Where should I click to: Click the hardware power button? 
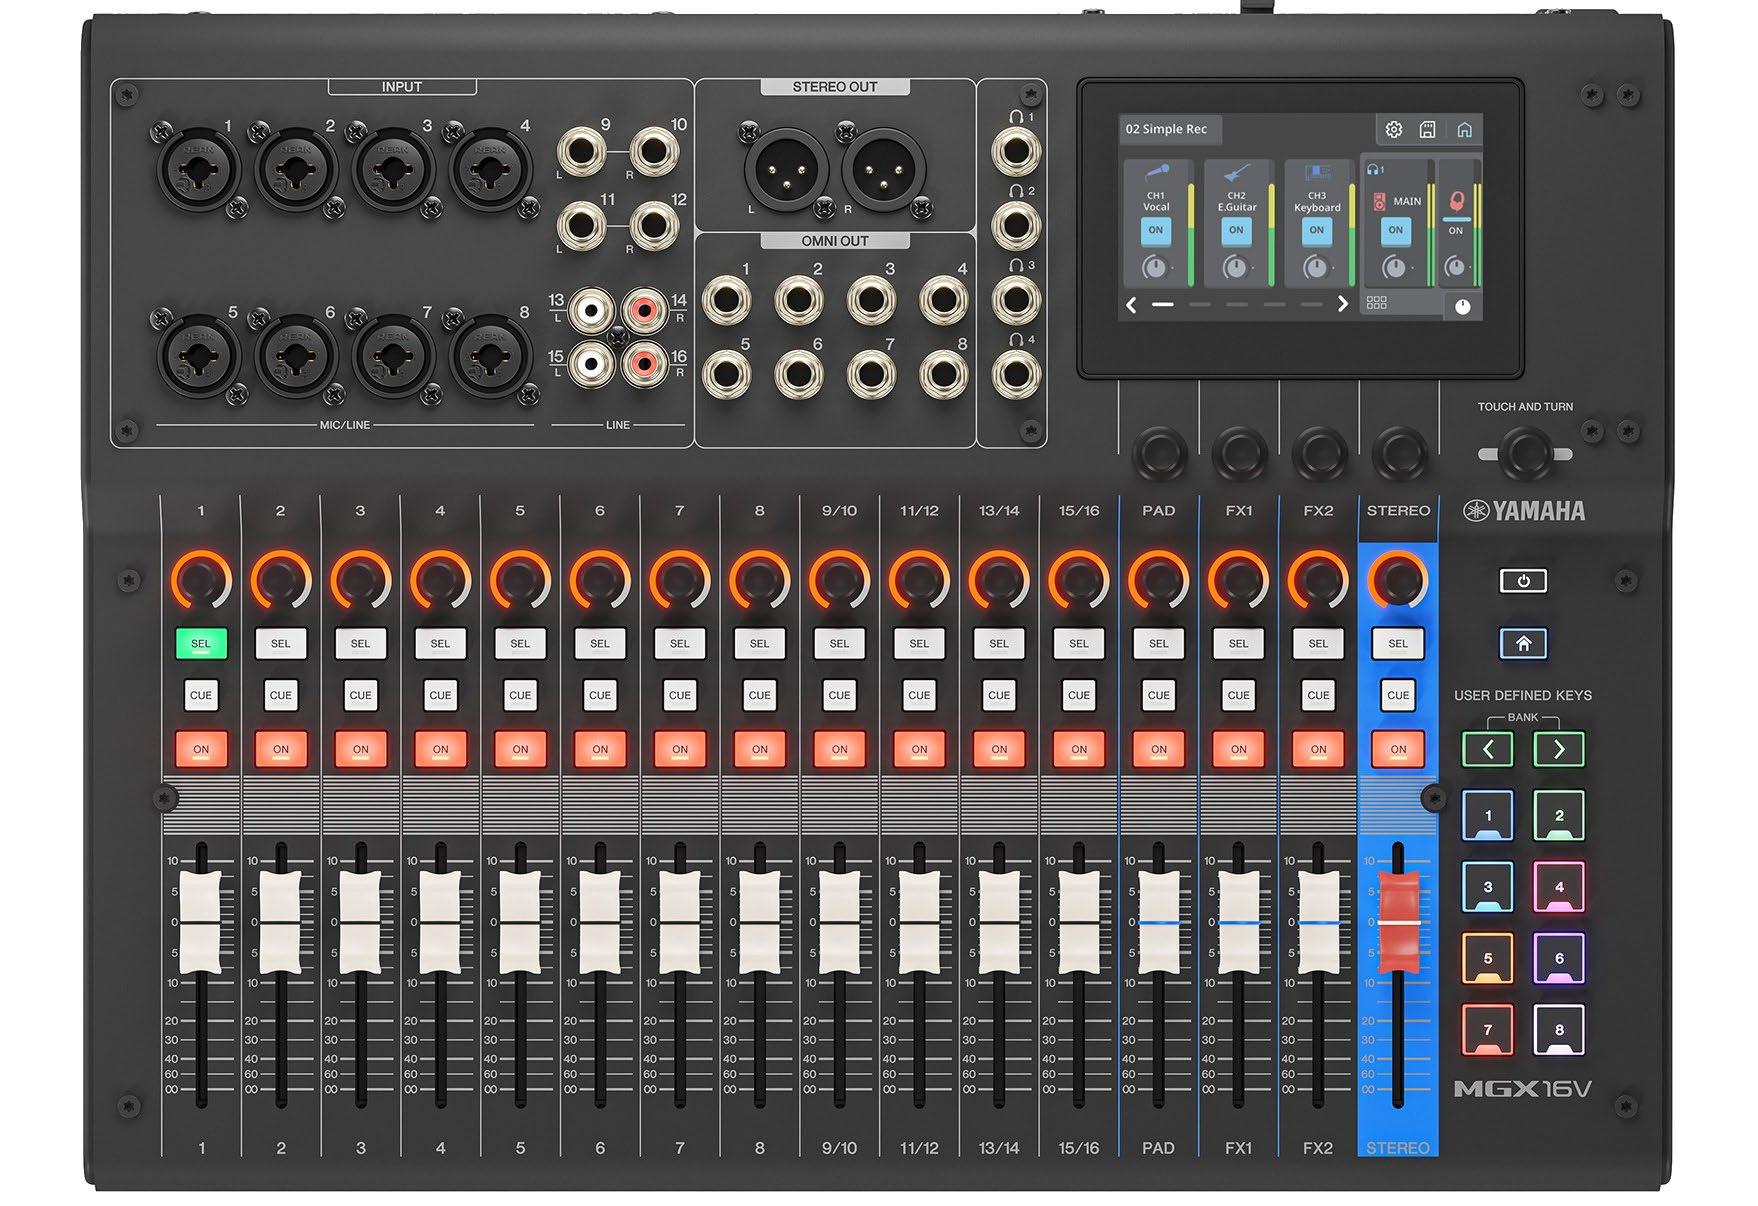tap(1523, 581)
